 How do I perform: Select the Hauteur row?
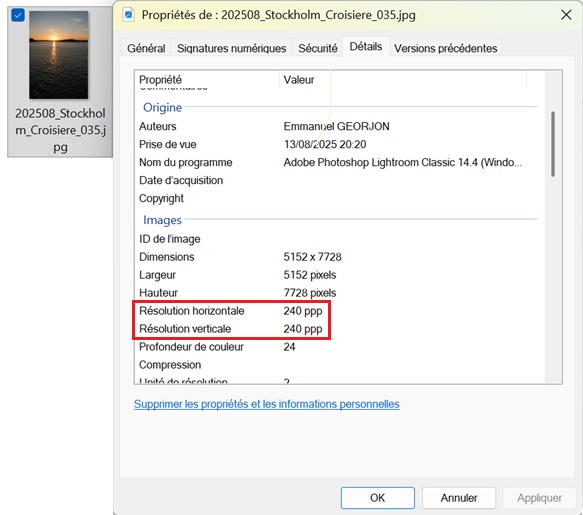(336, 293)
